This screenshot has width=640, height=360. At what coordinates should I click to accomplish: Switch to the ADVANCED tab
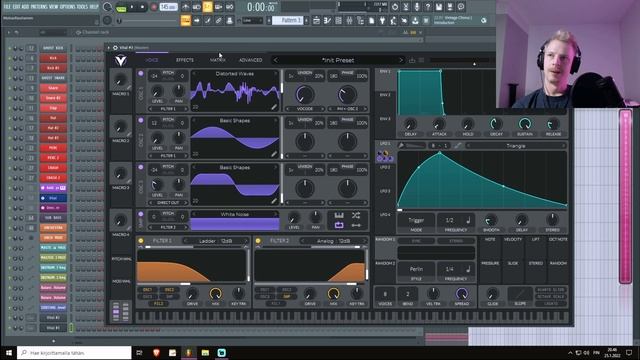tap(251, 60)
